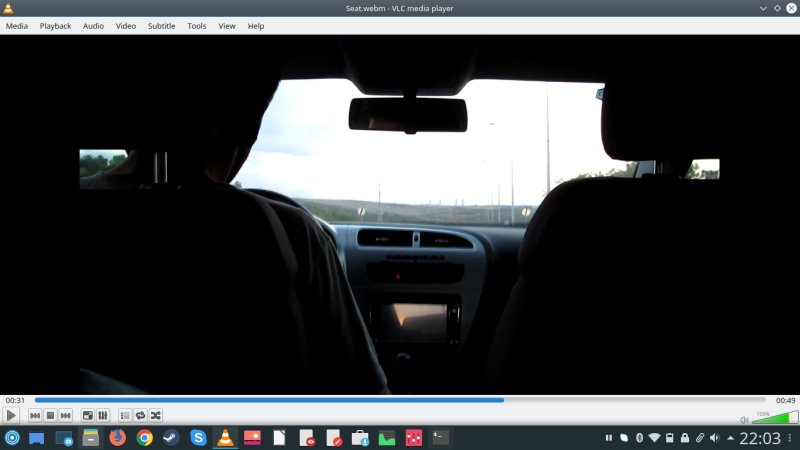Enable shuffle random playback
The height and width of the screenshot is (450, 800).
156,415
